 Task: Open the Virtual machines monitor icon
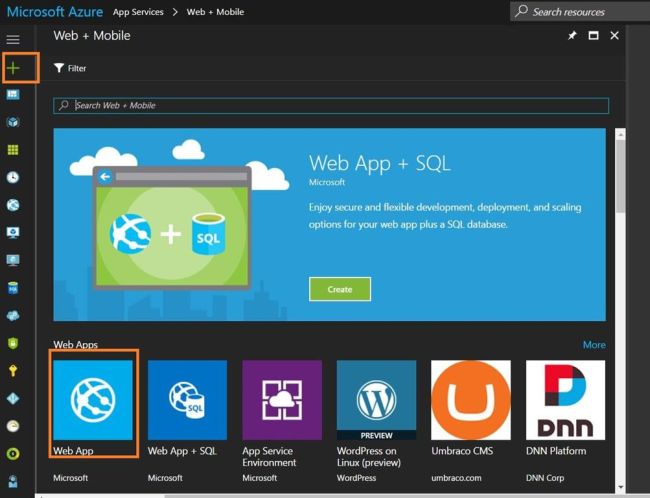[x=13, y=260]
